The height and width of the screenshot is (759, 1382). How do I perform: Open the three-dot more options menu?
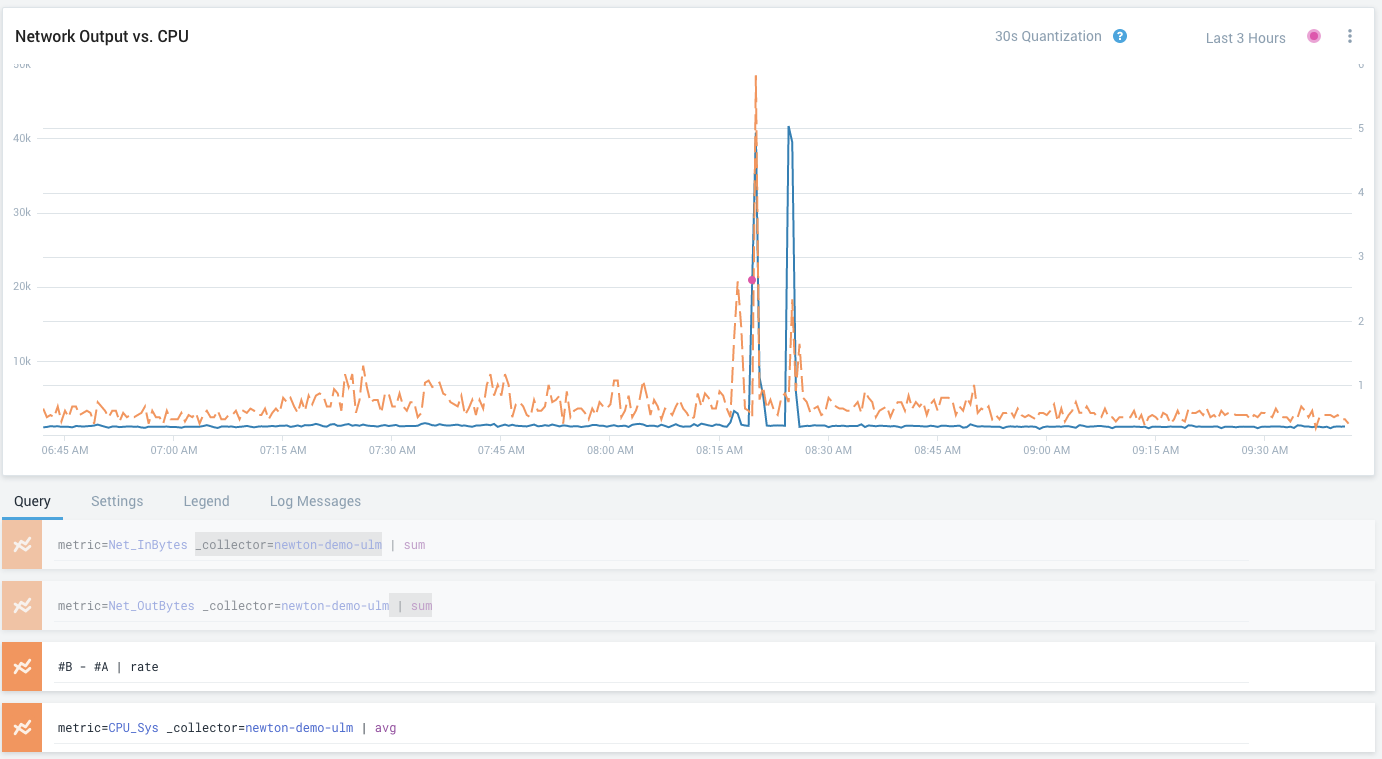pyautogui.click(x=1350, y=37)
